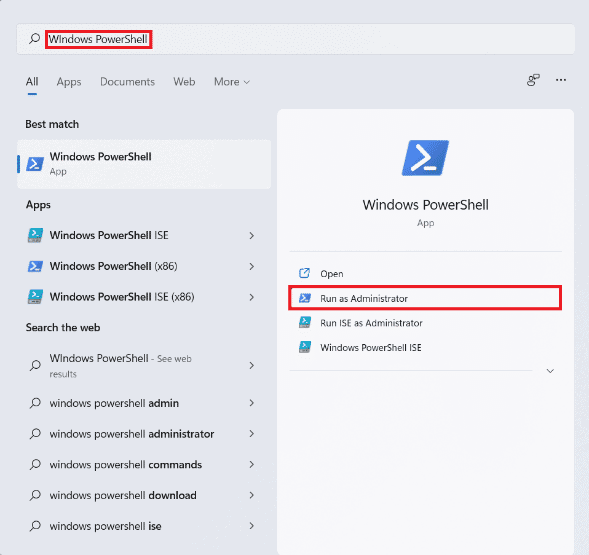This screenshot has height=555, width=589.
Task: Open the three-dot options menu
Action: (561, 80)
